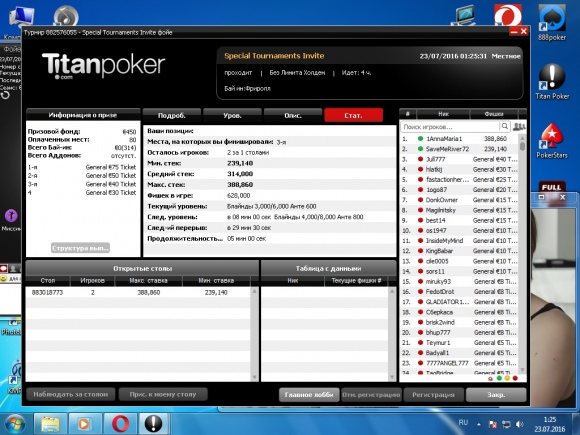Switch to Opera browser in taskbar
The height and width of the screenshot is (435, 580).
(x=120, y=424)
